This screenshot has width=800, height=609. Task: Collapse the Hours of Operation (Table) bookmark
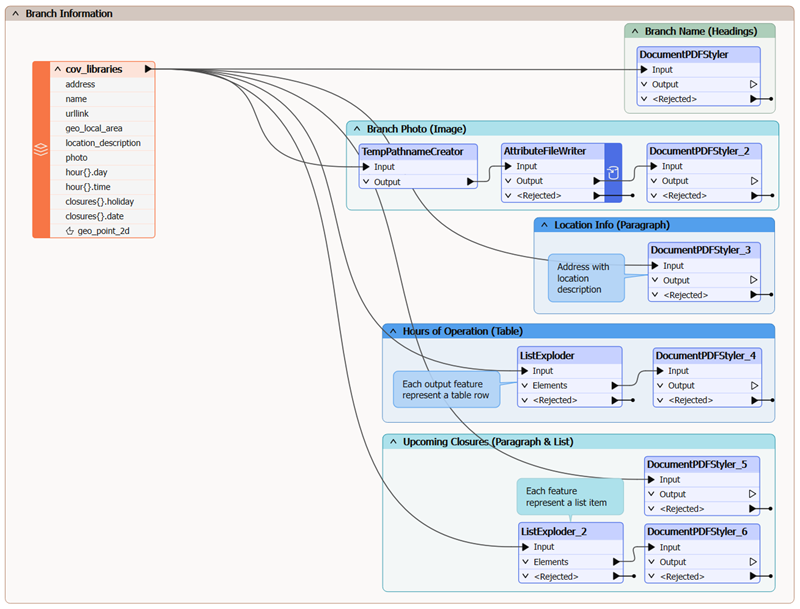click(393, 331)
